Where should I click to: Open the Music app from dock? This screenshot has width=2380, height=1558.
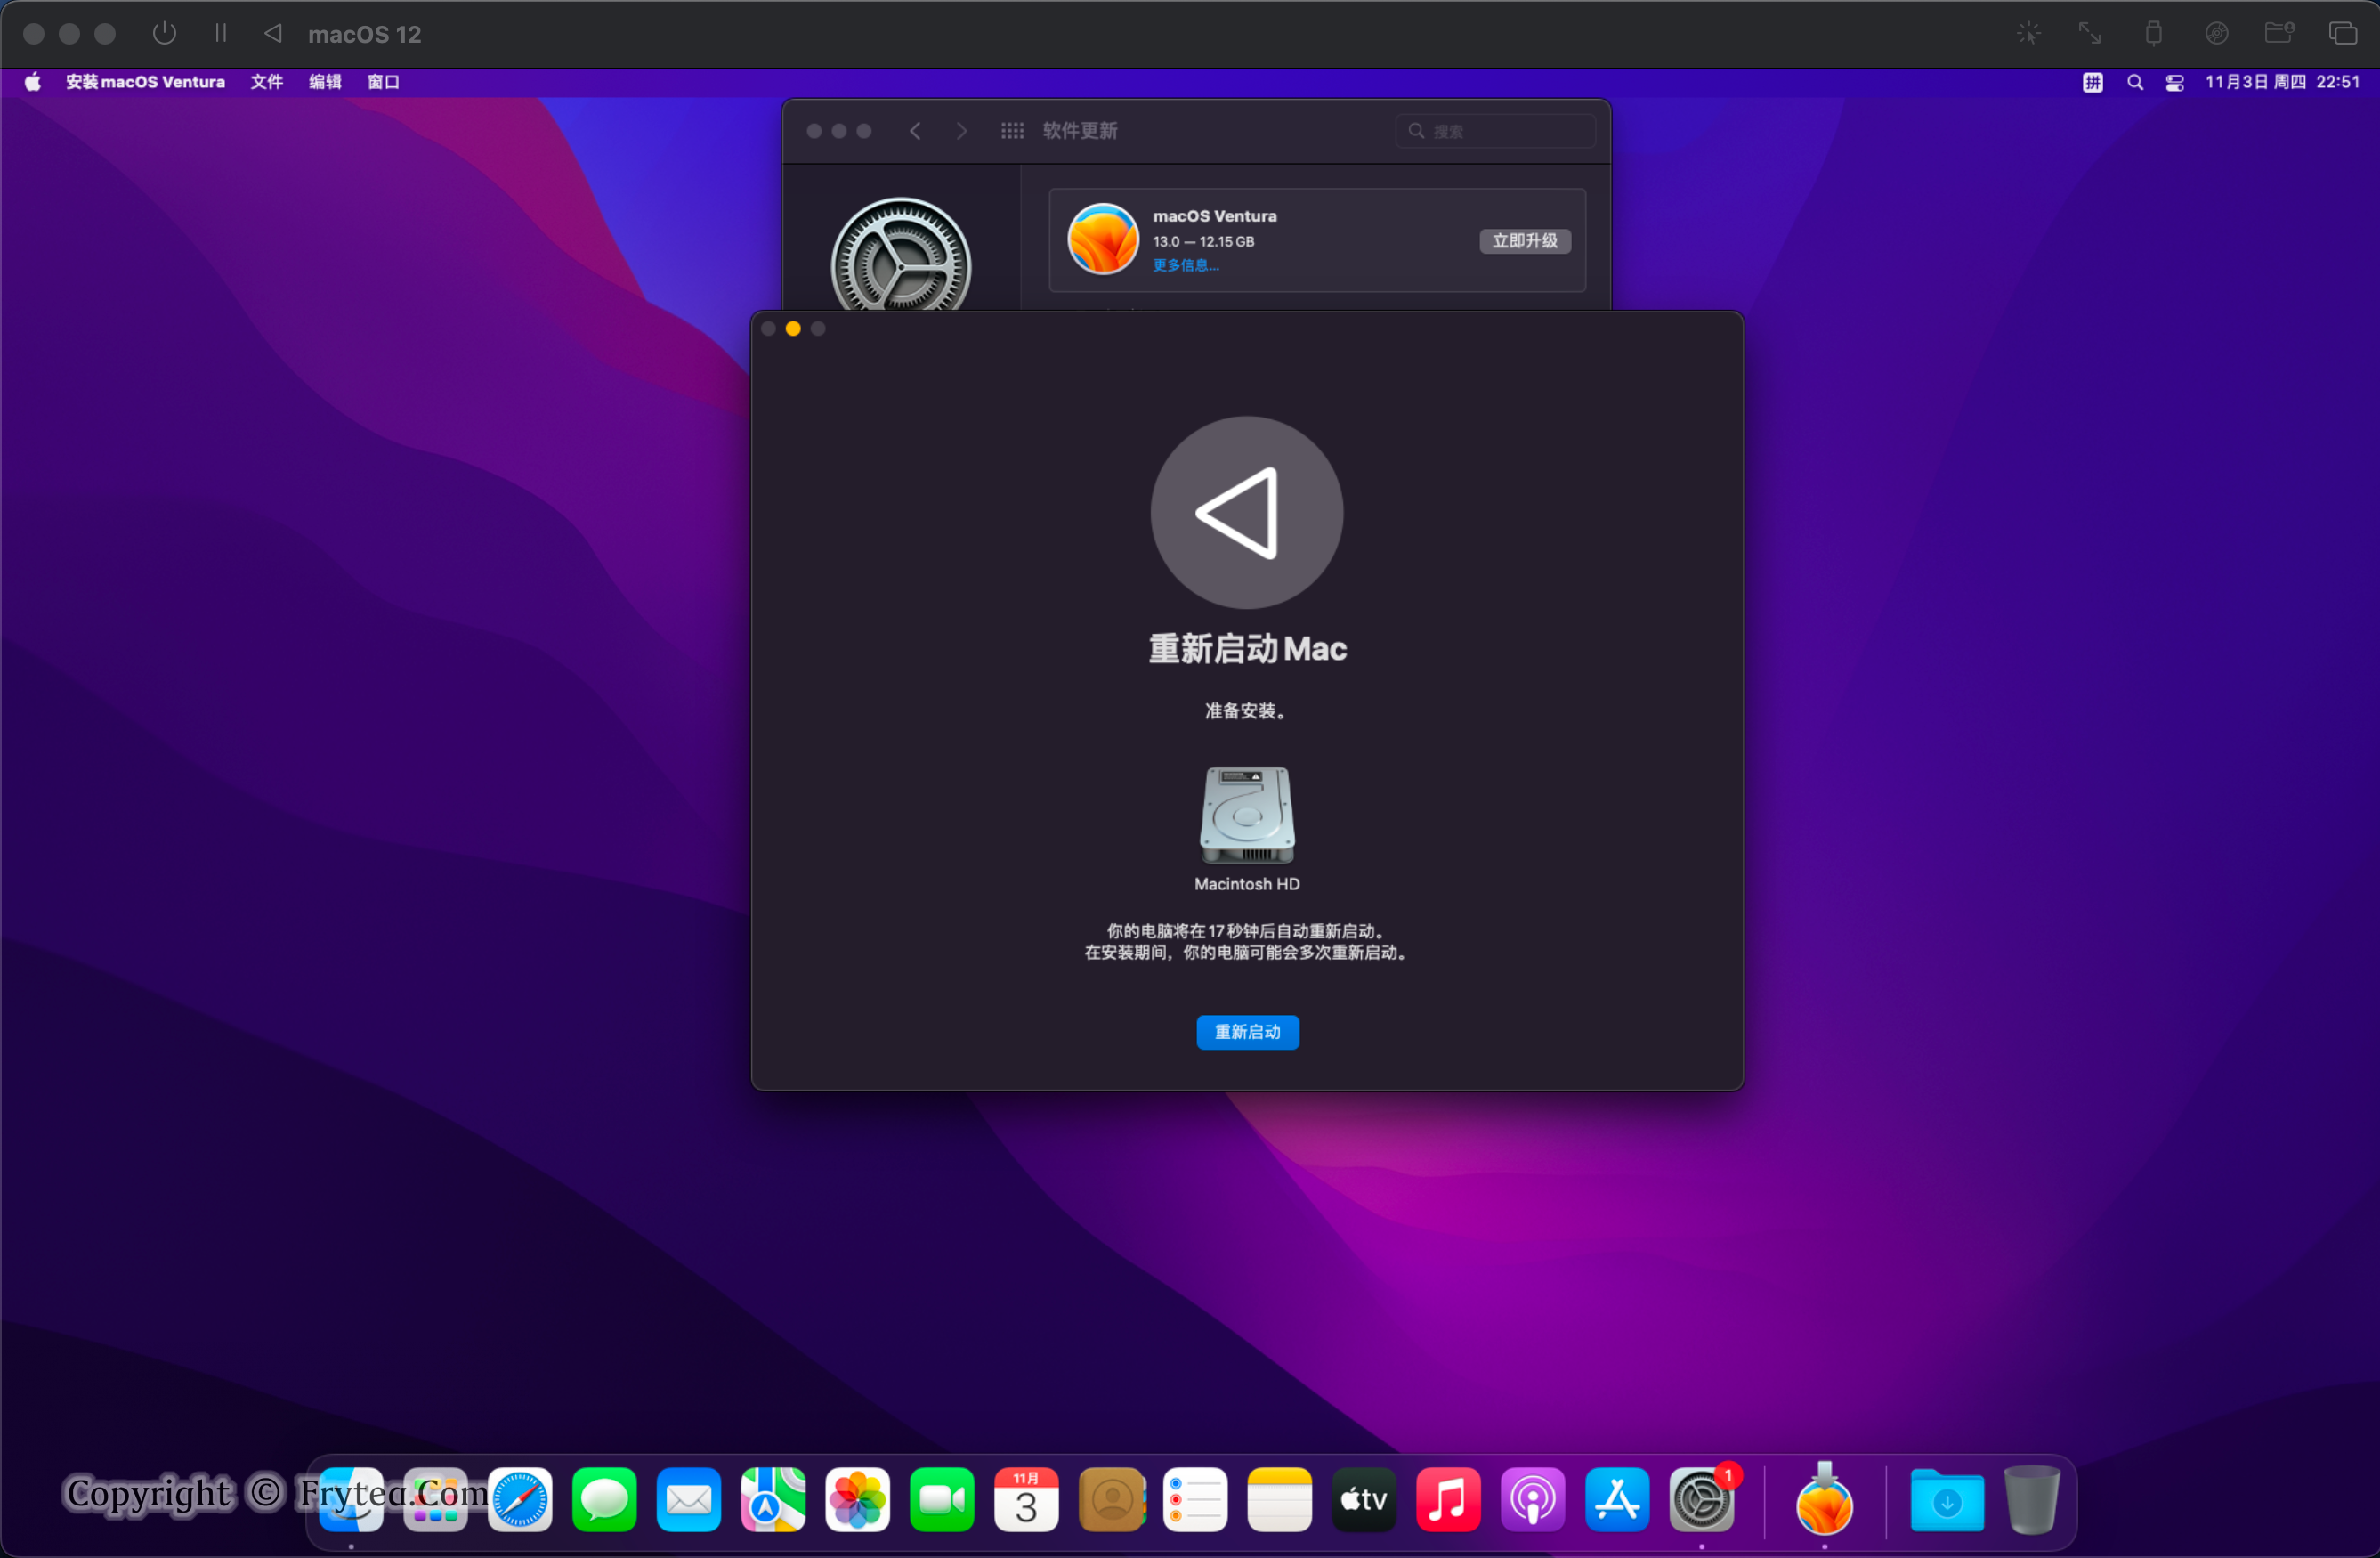pyautogui.click(x=1448, y=1500)
